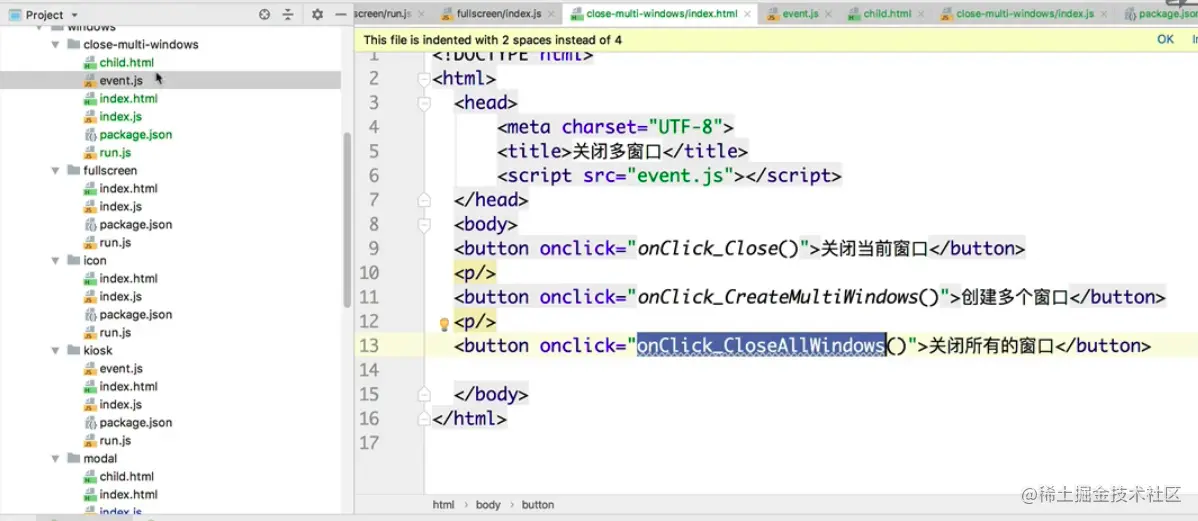Click run.js file icon under close-multi-windows

tap(90, 153)
